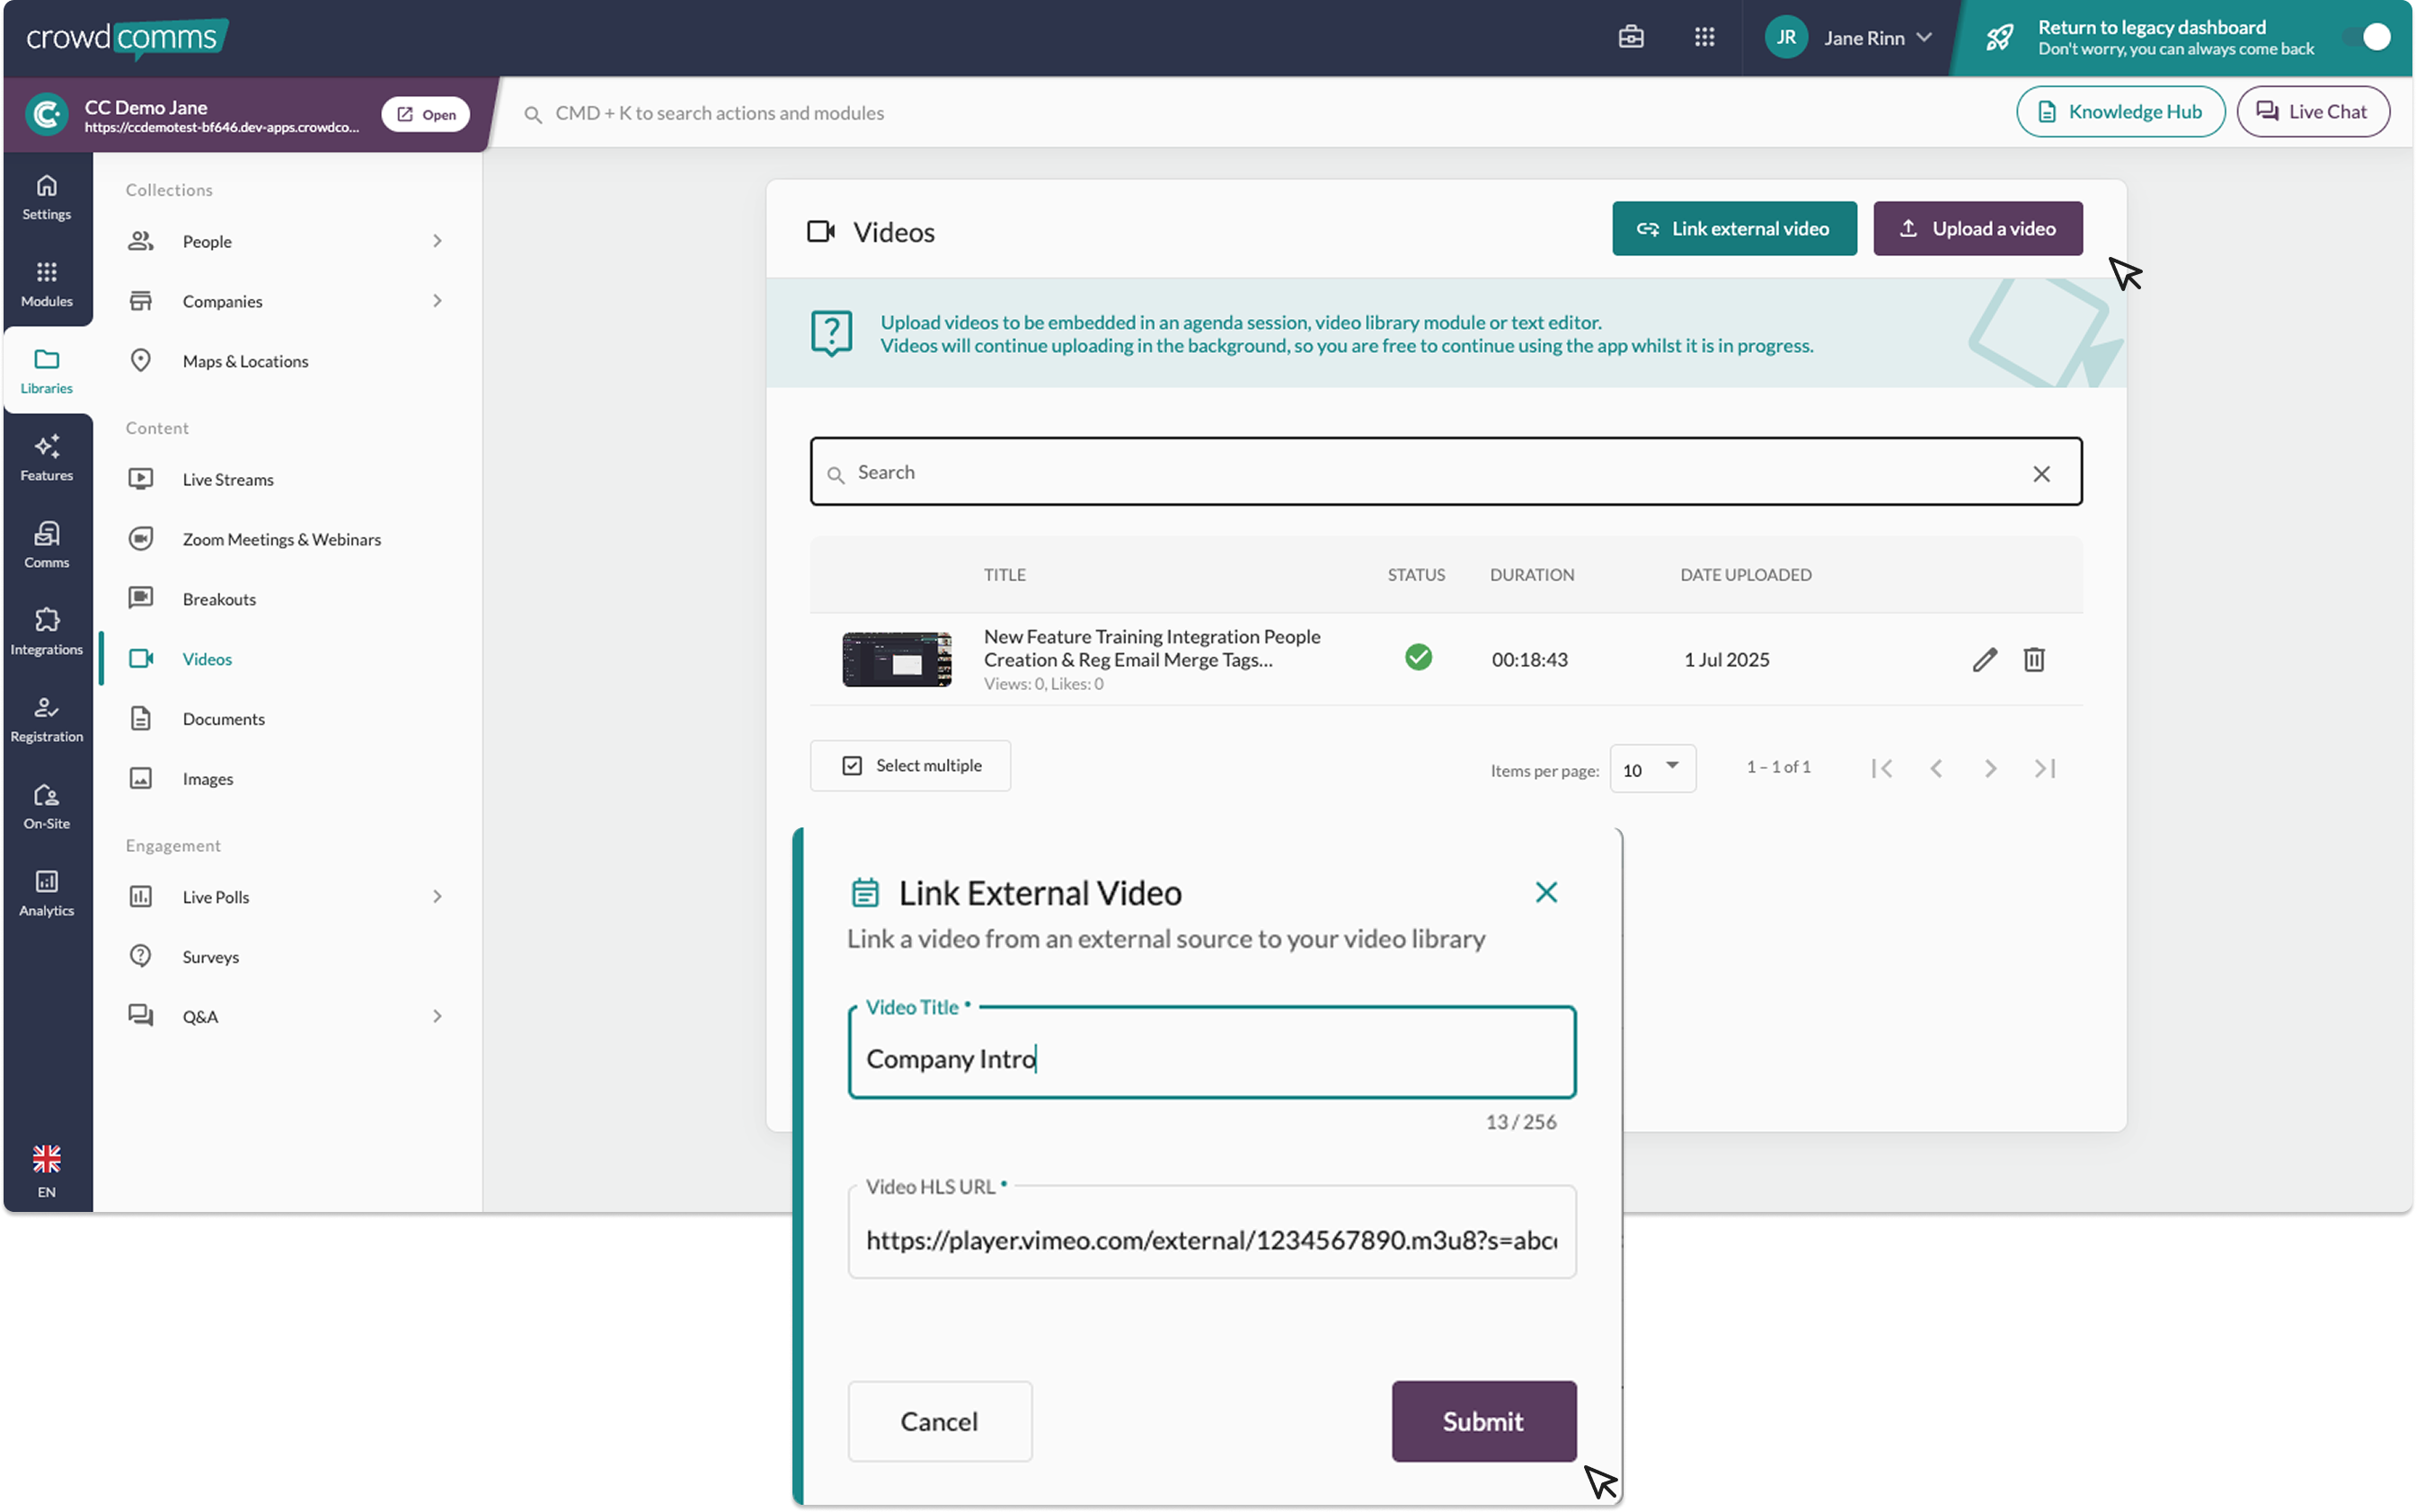
Task: Click the On-Site sidebar icon
Action: coord(46,805)
